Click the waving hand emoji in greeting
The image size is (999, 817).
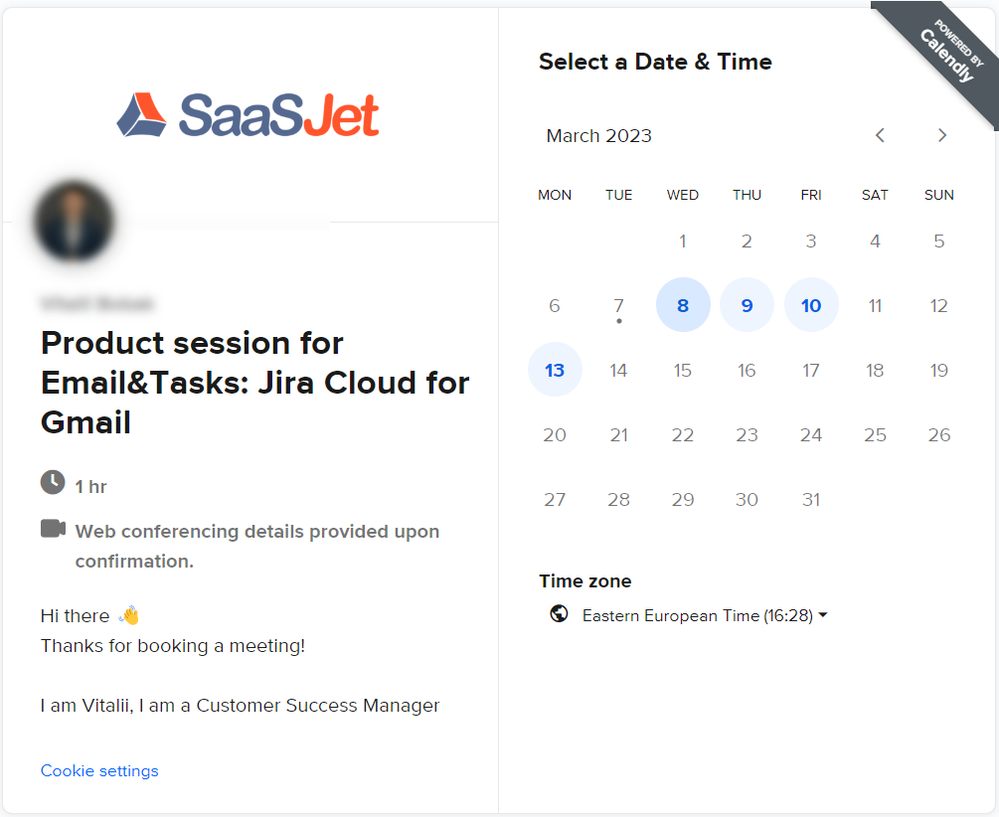tap(130, 614)
